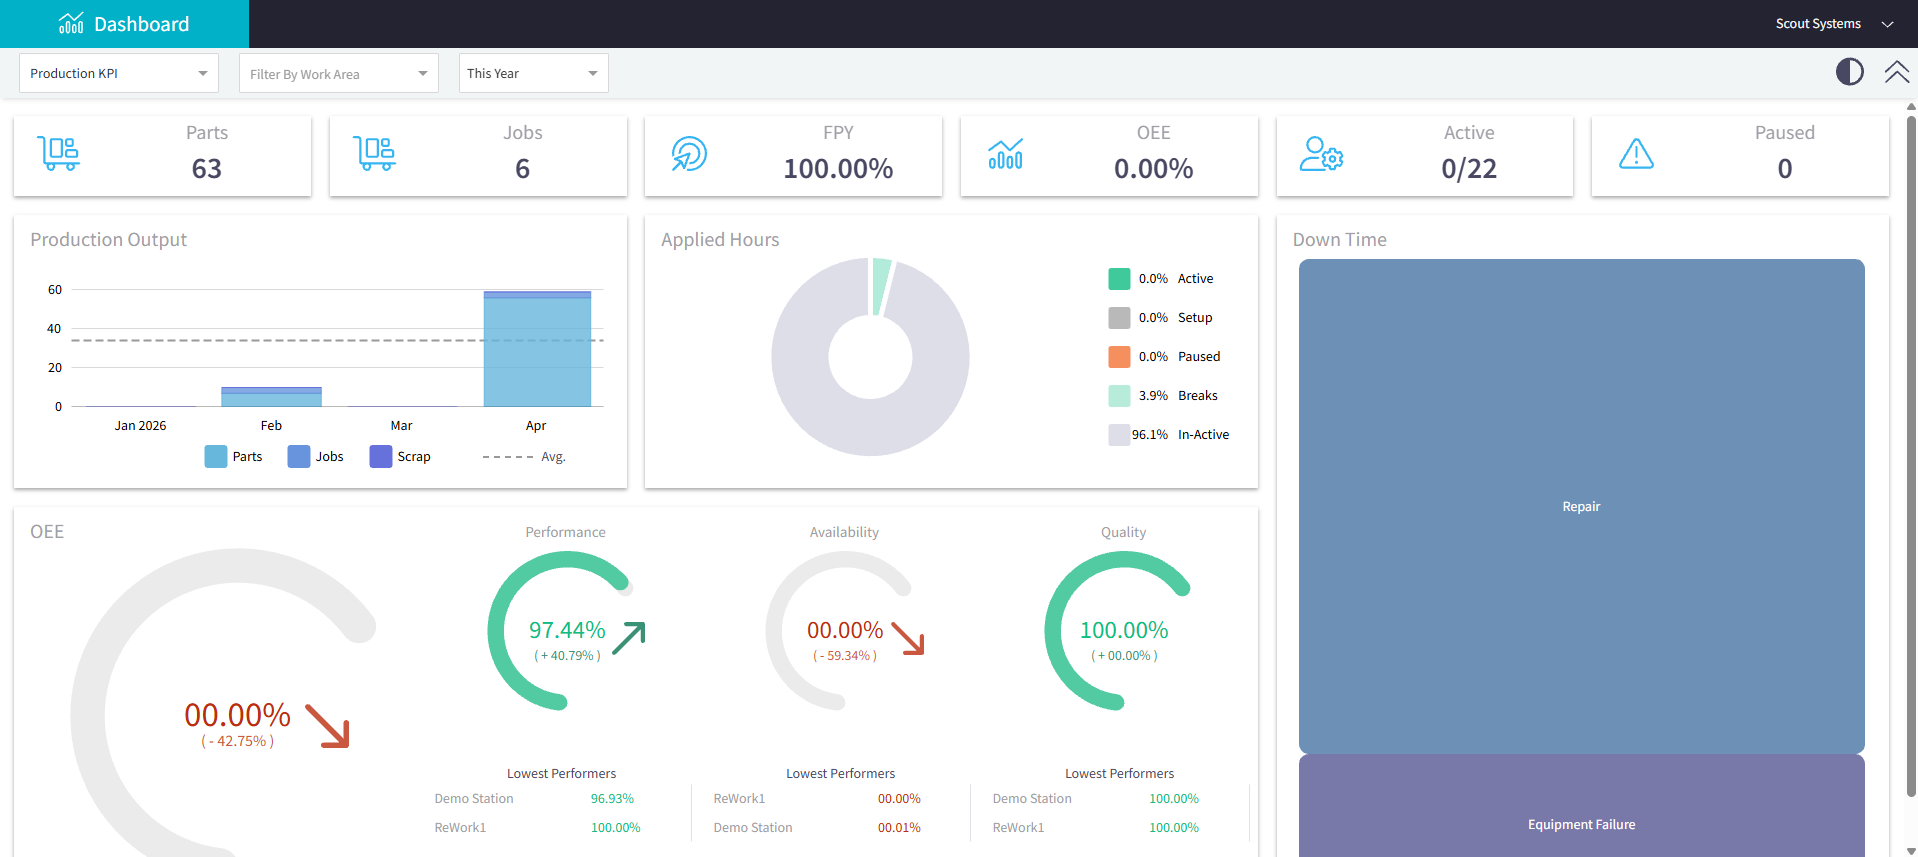Image resolution: width=1918 pixels, height=857 pixels.
Task: Open the Production KPI dropdown
Action: tap(119, 73)
